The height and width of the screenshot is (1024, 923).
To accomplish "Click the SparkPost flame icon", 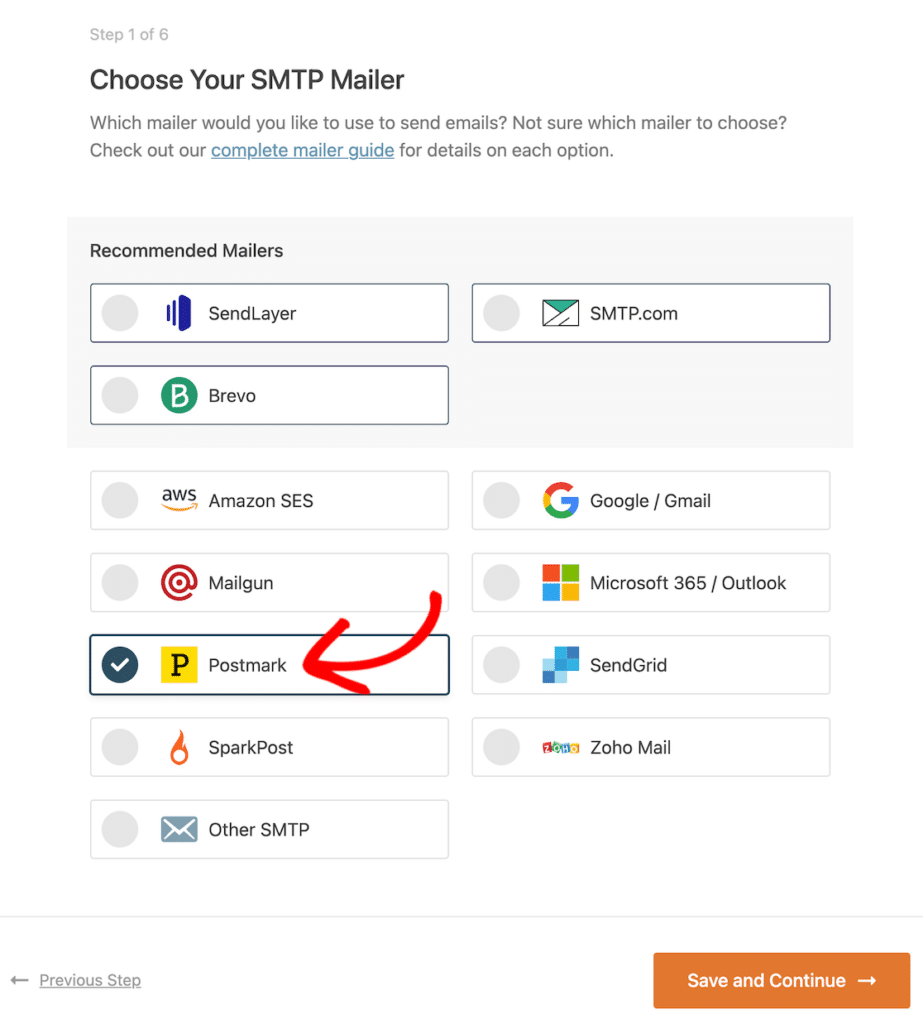I will click(x=179, y=748).
